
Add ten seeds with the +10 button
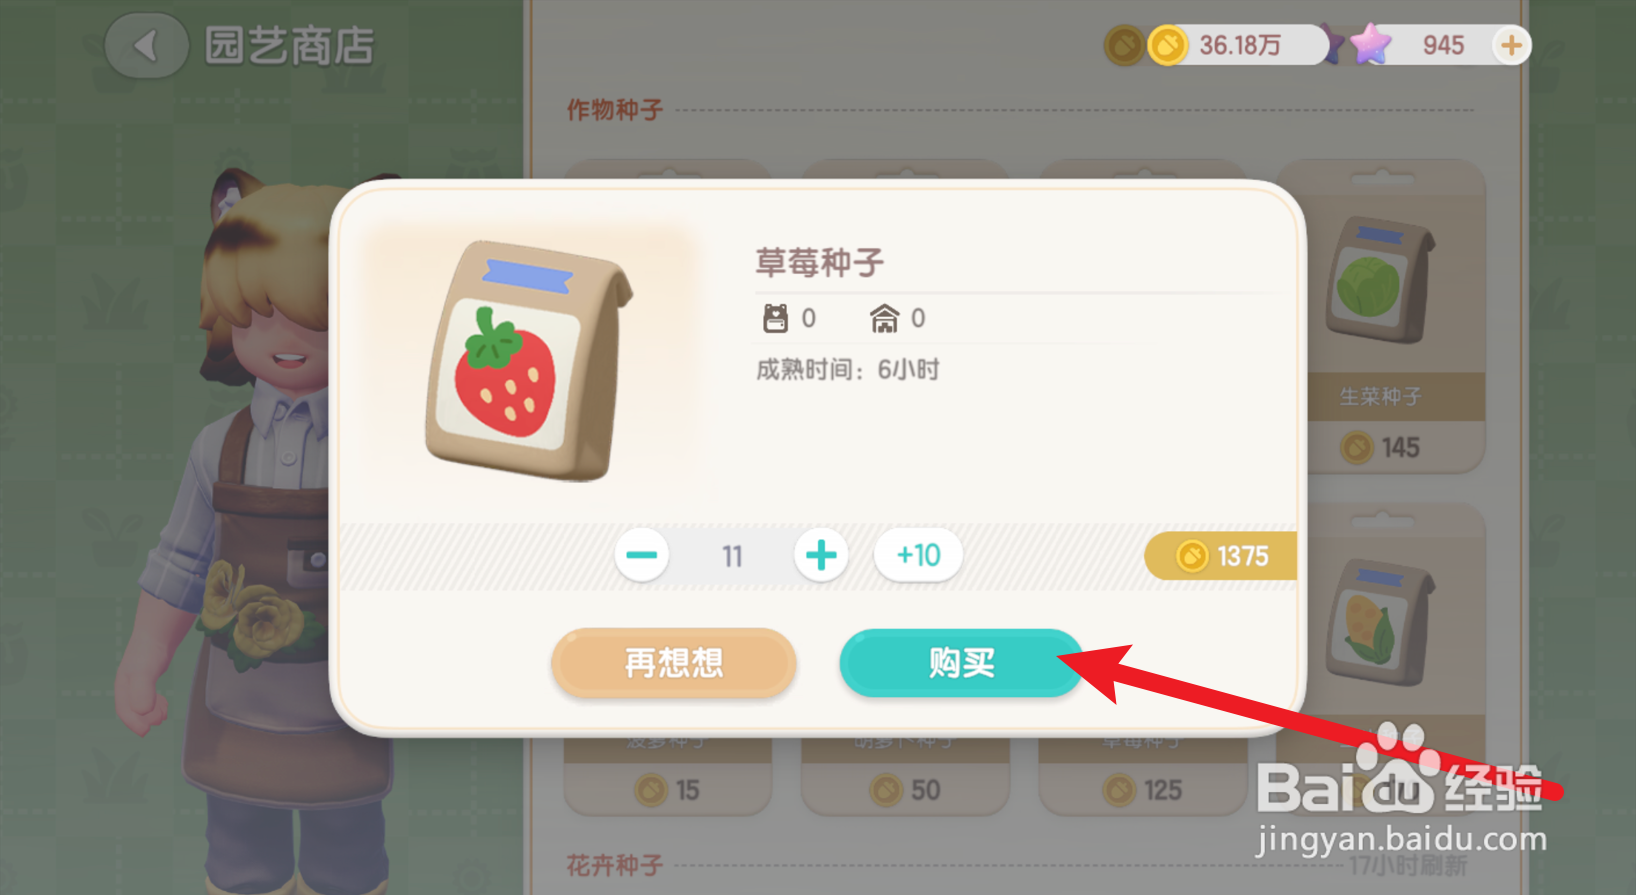pyautogui.click(x=918, y=555)
